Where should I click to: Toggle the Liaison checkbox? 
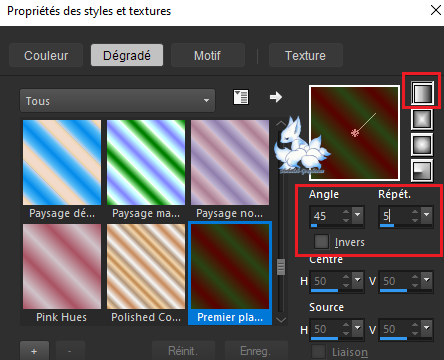[x=319, y=351]
